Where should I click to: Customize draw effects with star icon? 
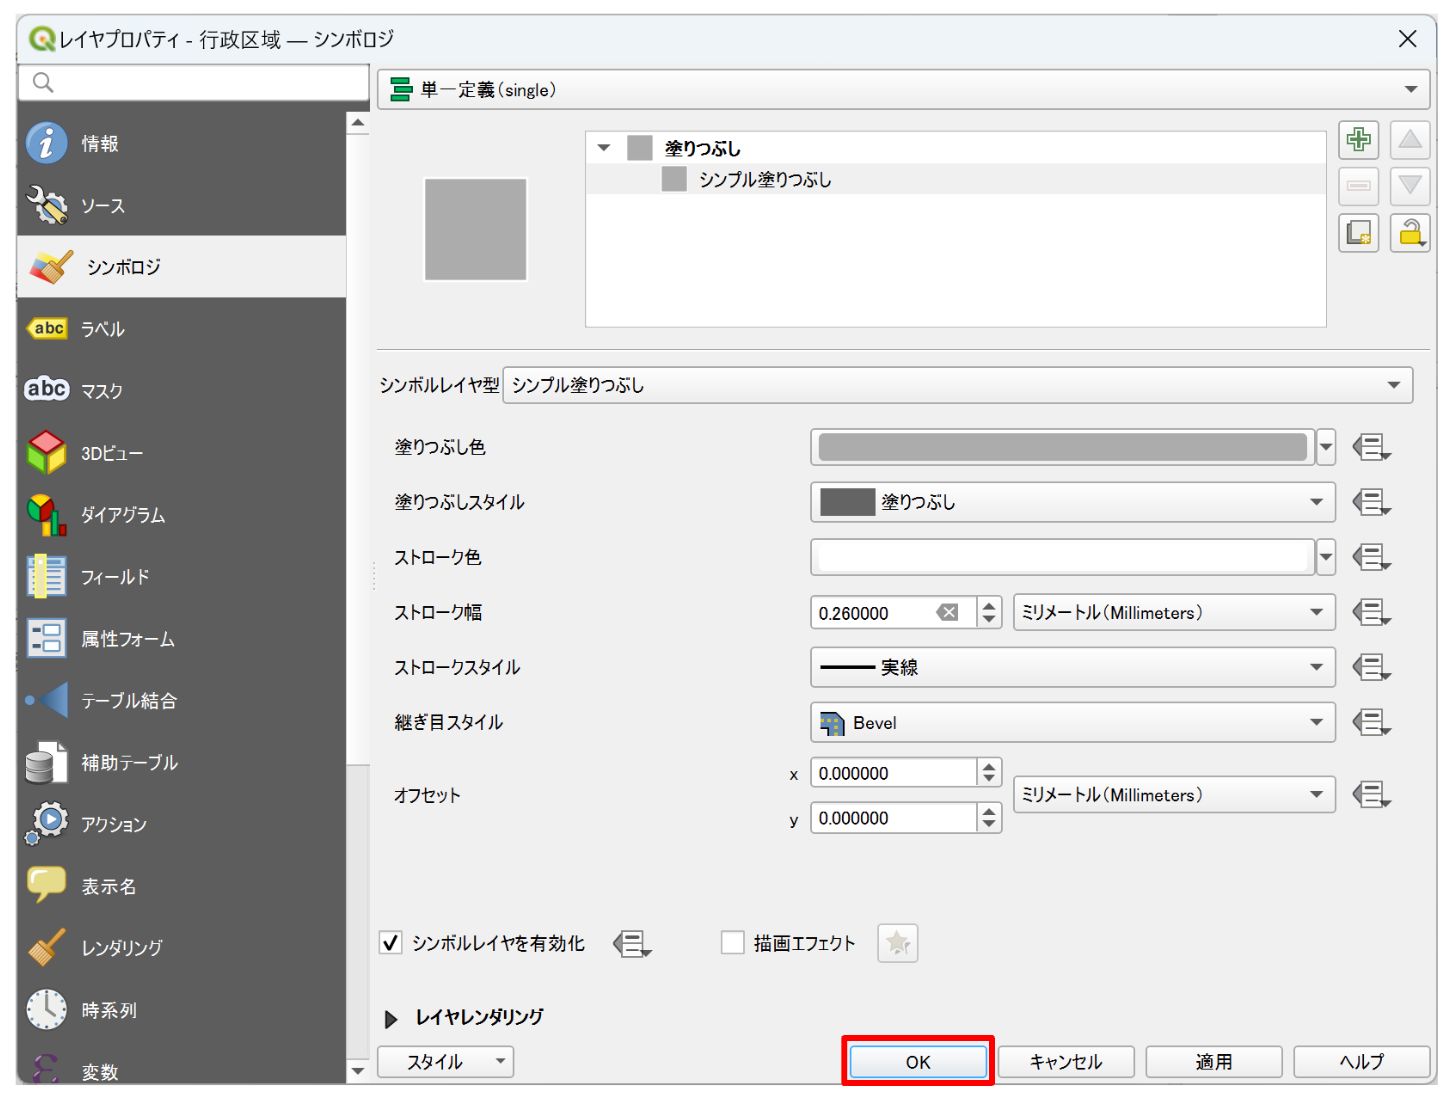click(x=898, y=943)
